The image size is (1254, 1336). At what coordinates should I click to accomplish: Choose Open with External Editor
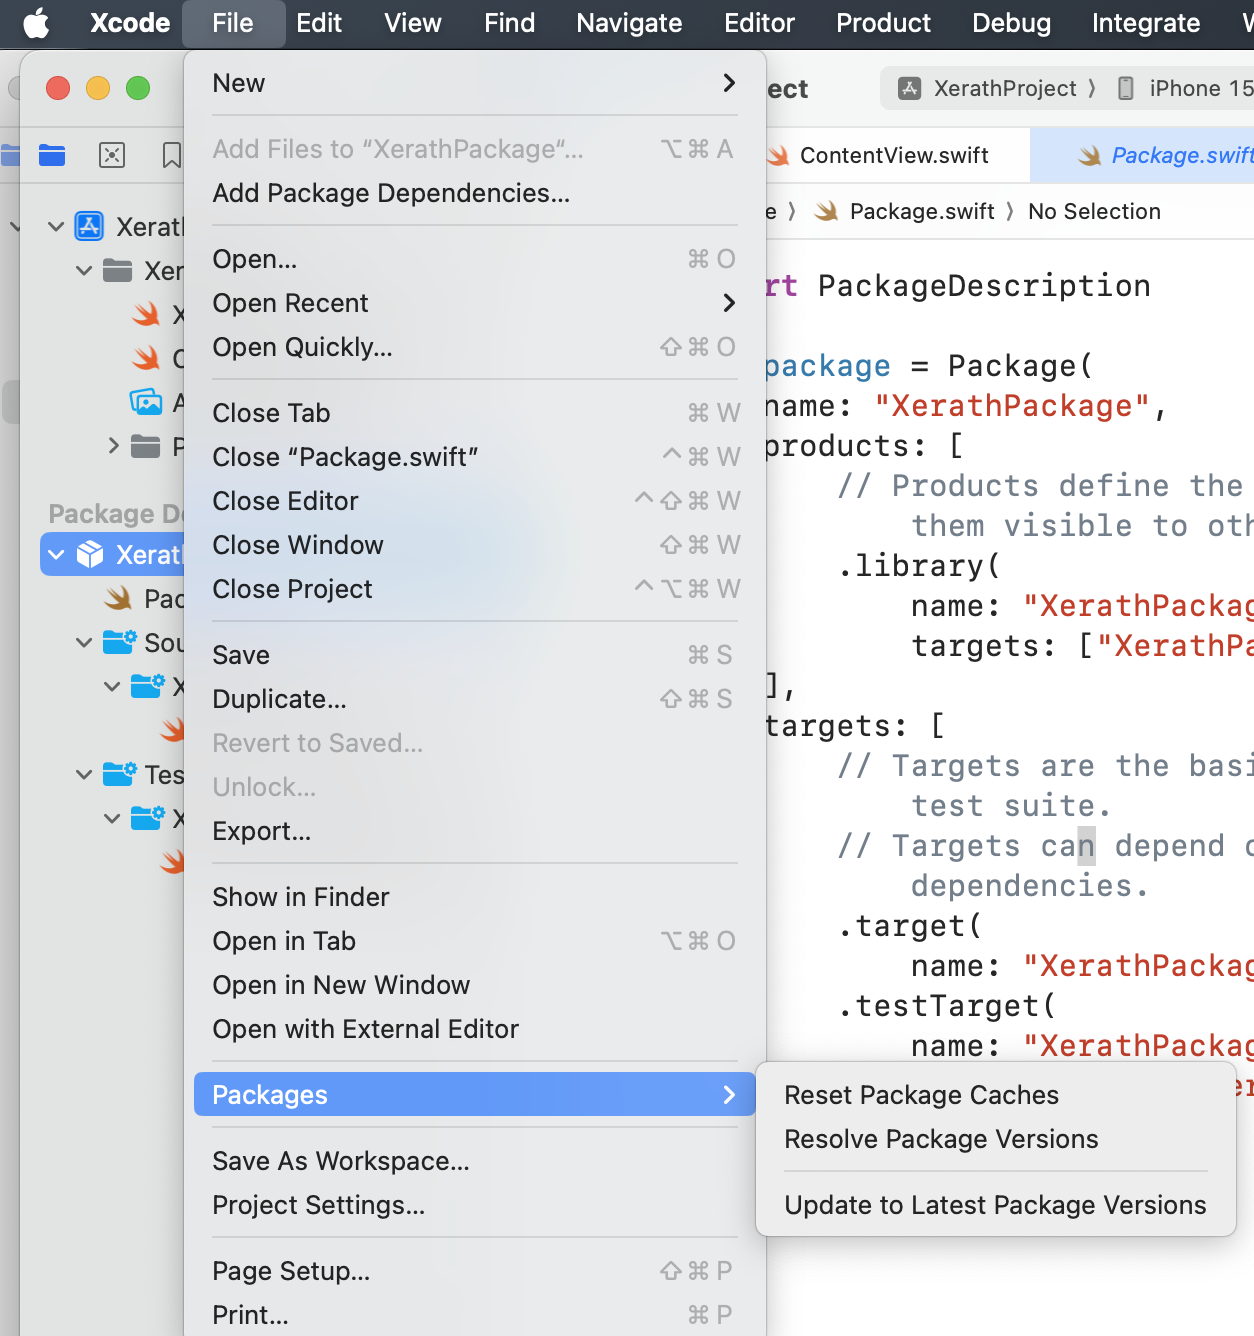475,1029
